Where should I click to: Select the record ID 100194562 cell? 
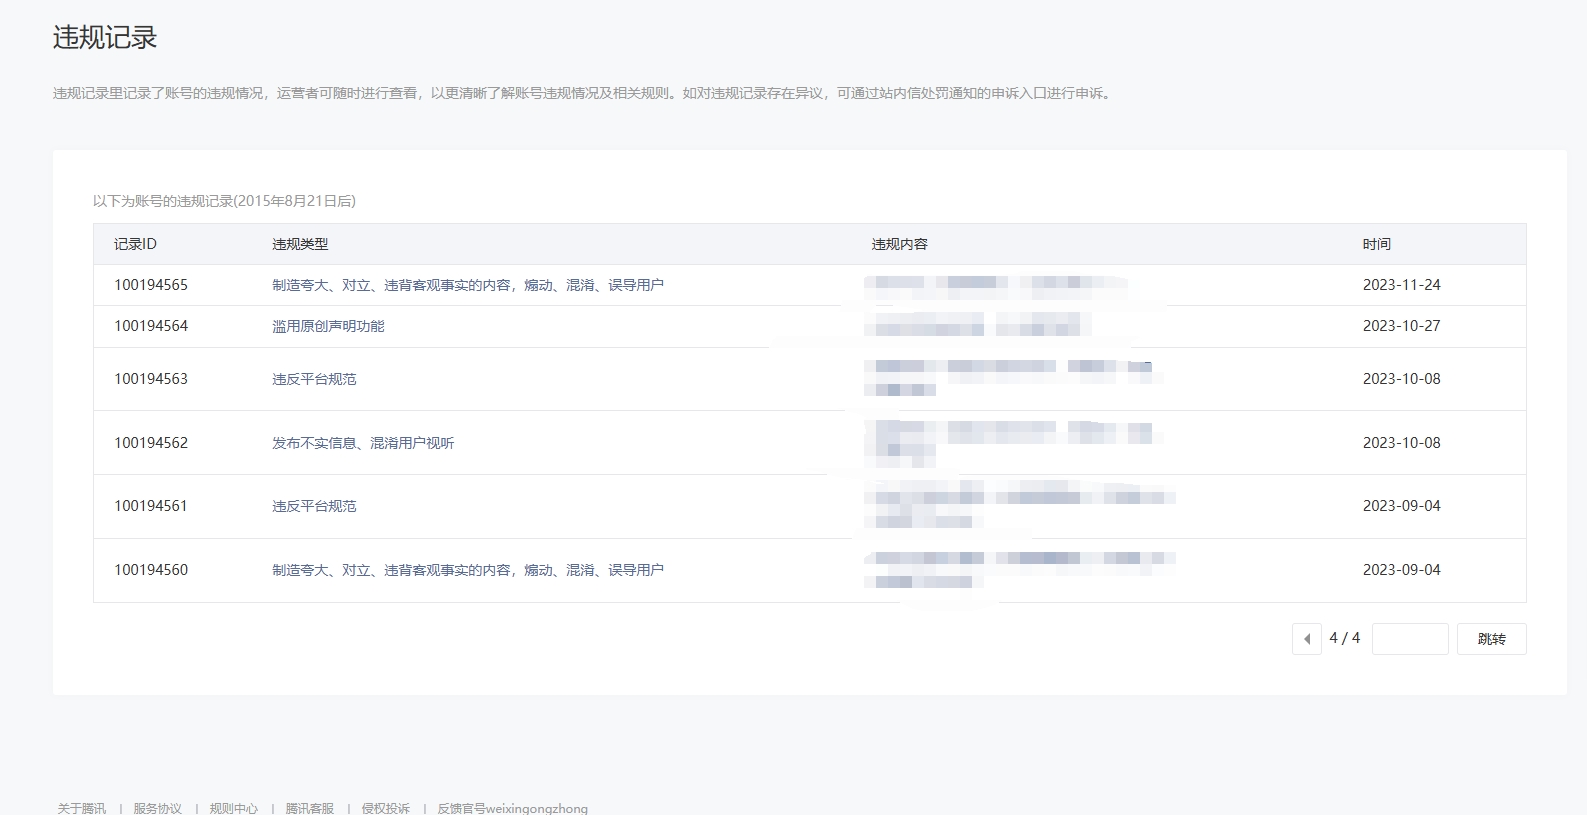point(151,443)
